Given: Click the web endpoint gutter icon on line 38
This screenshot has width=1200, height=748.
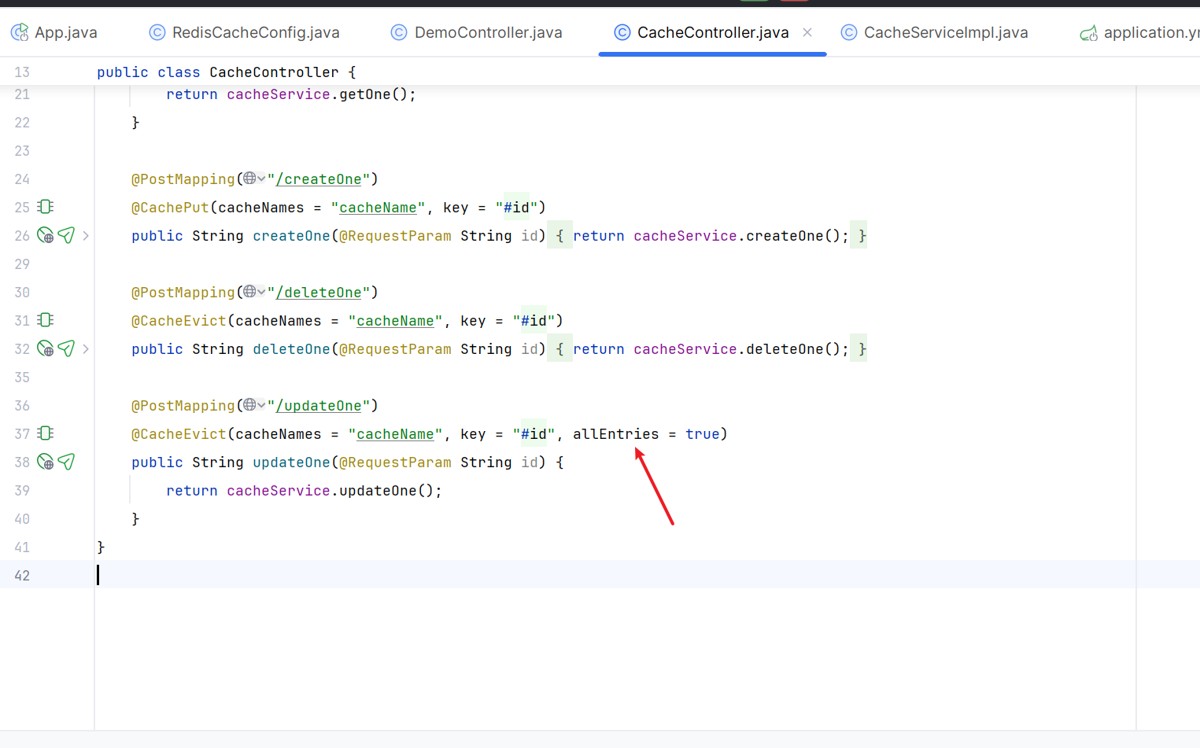Looking at the screenshot, I should click(45, 462).
